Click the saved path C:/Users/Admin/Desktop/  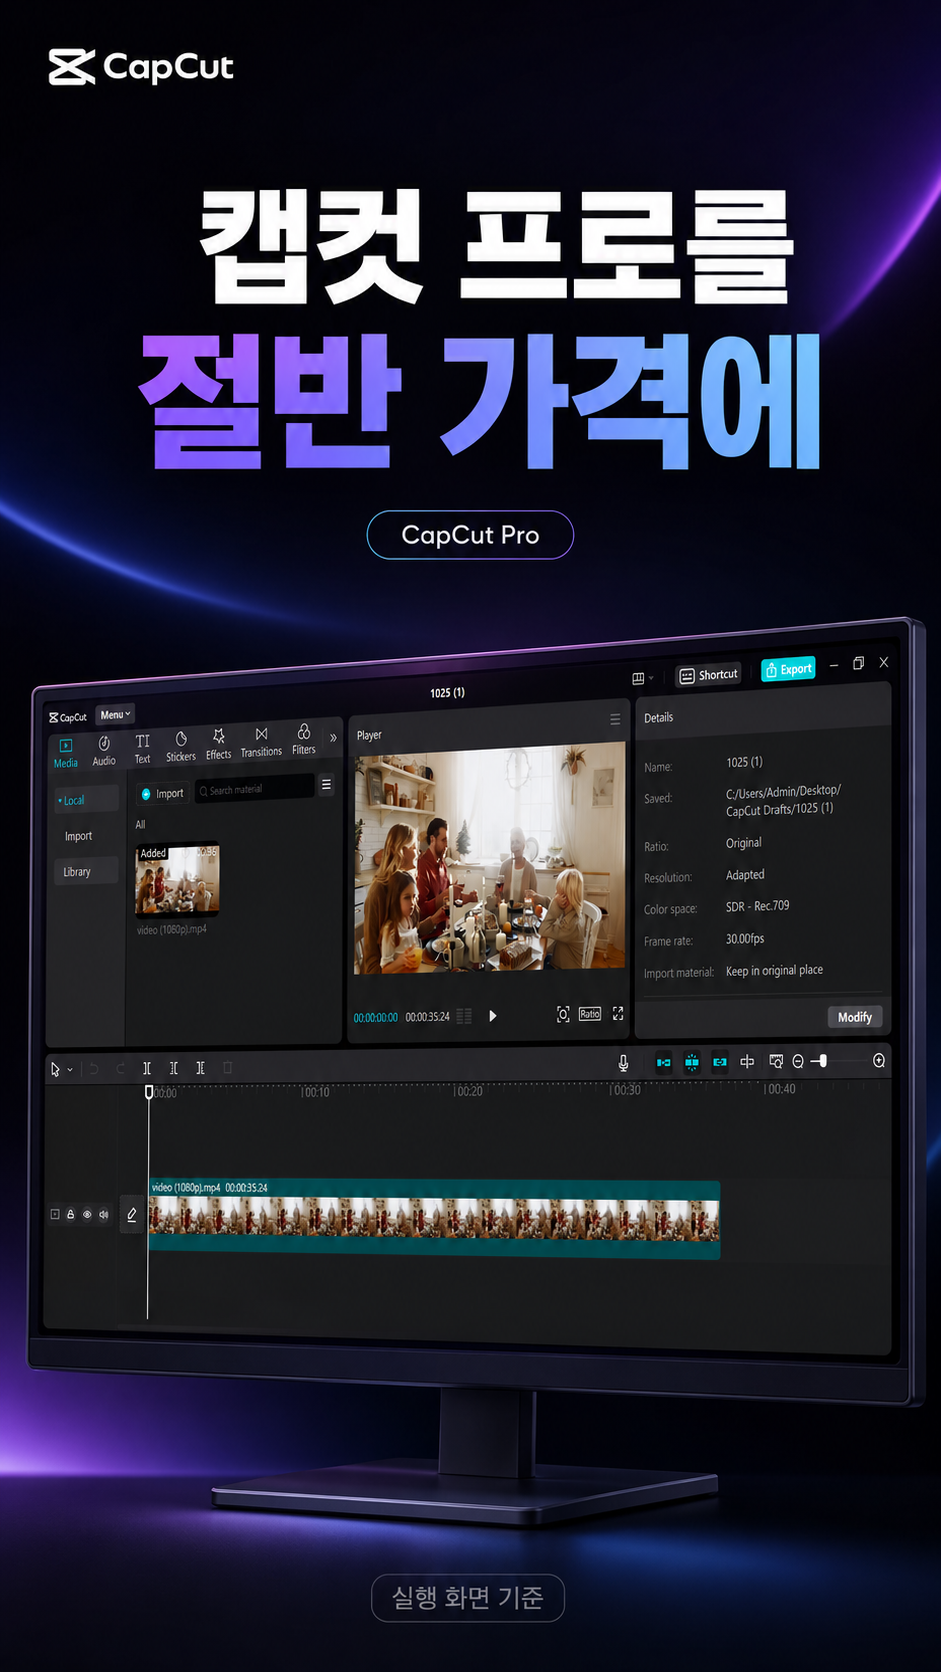(x=783, y=791)
